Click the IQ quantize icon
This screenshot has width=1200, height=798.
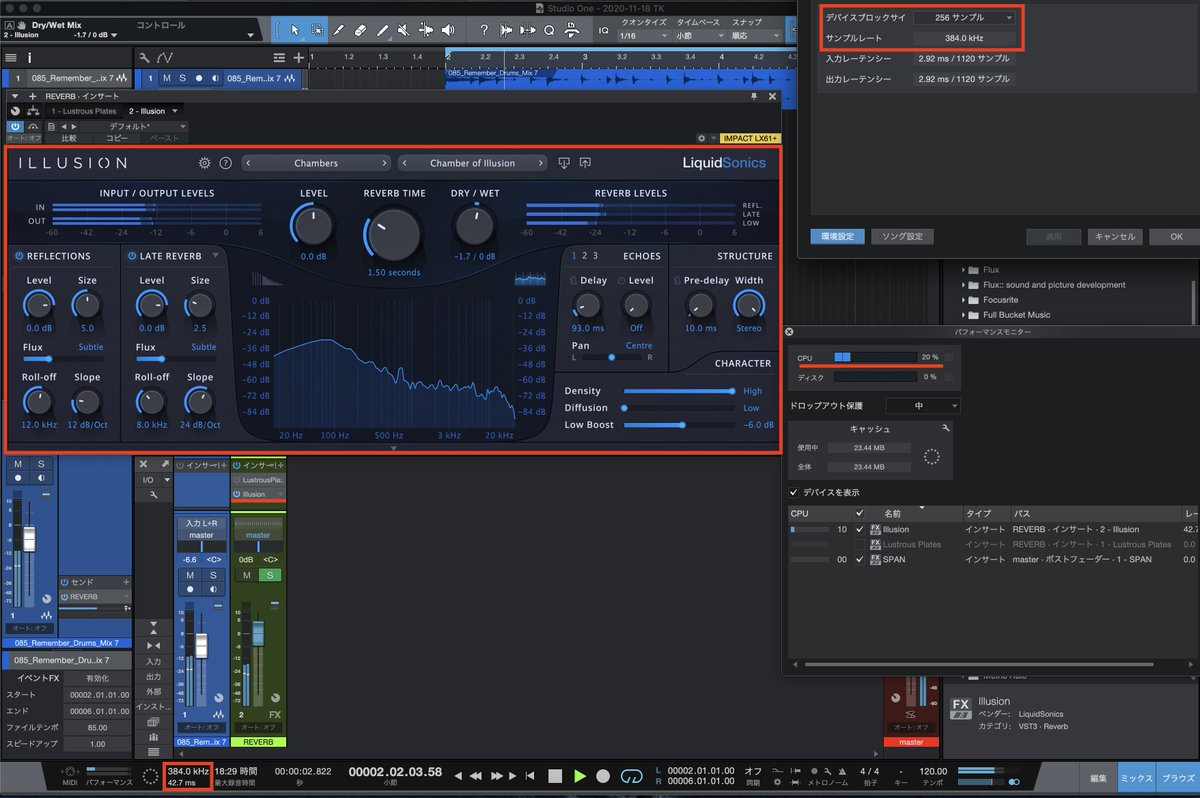[603, 30]
